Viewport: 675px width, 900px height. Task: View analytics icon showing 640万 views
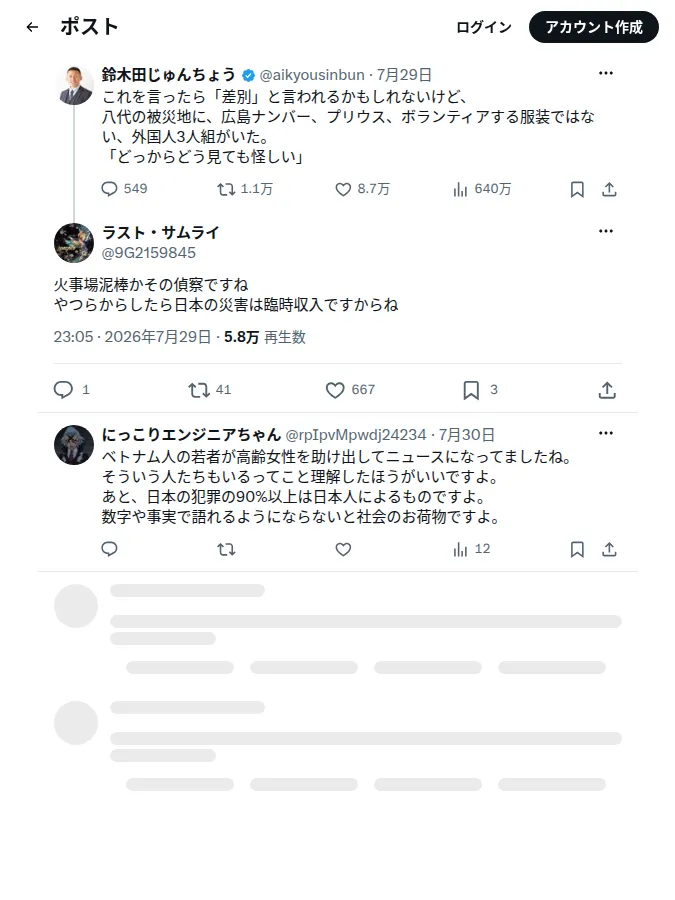point(460,189)
